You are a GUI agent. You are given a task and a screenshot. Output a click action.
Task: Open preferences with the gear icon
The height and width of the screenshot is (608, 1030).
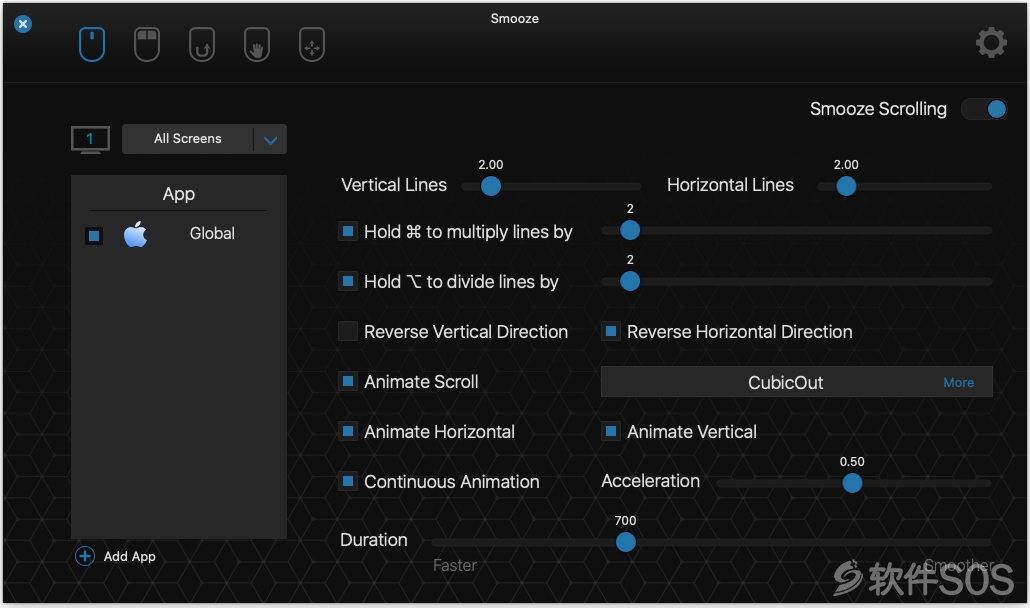[x=991, y=43]
